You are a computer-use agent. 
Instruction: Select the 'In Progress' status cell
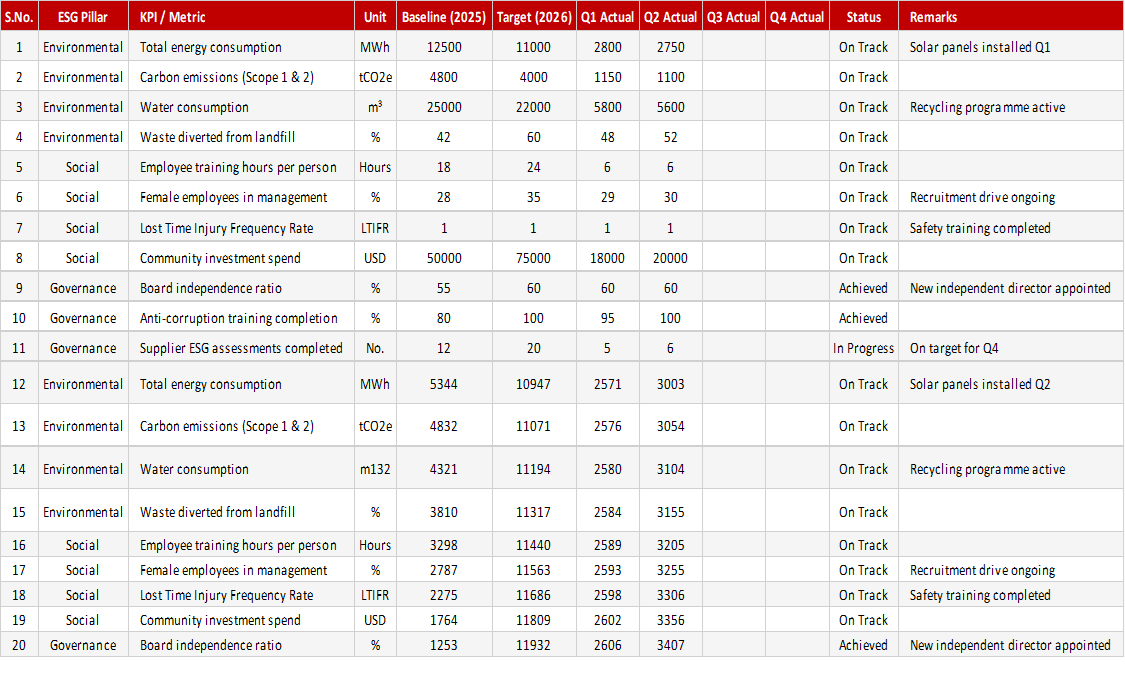863,349
